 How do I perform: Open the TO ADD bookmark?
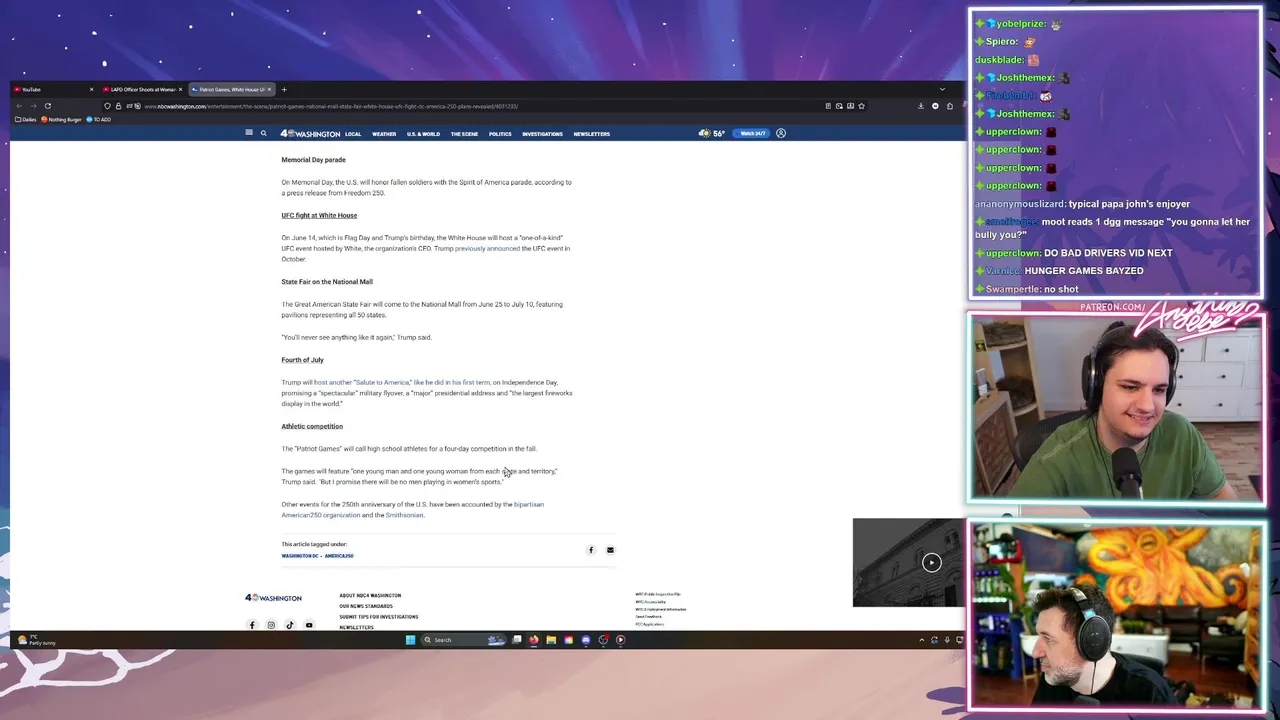pos(99,120)
